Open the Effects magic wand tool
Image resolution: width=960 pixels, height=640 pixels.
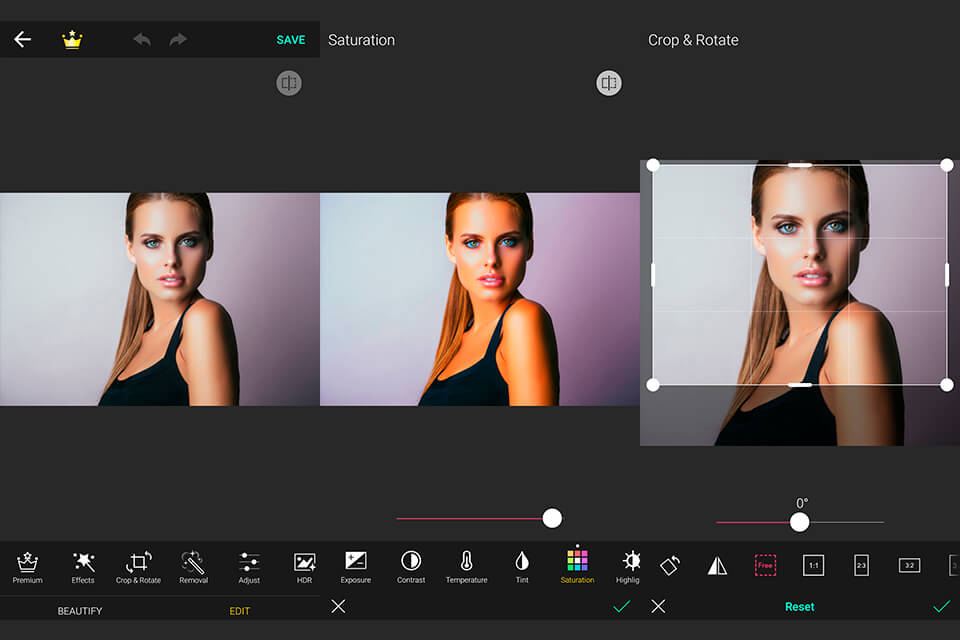(83, 566)
